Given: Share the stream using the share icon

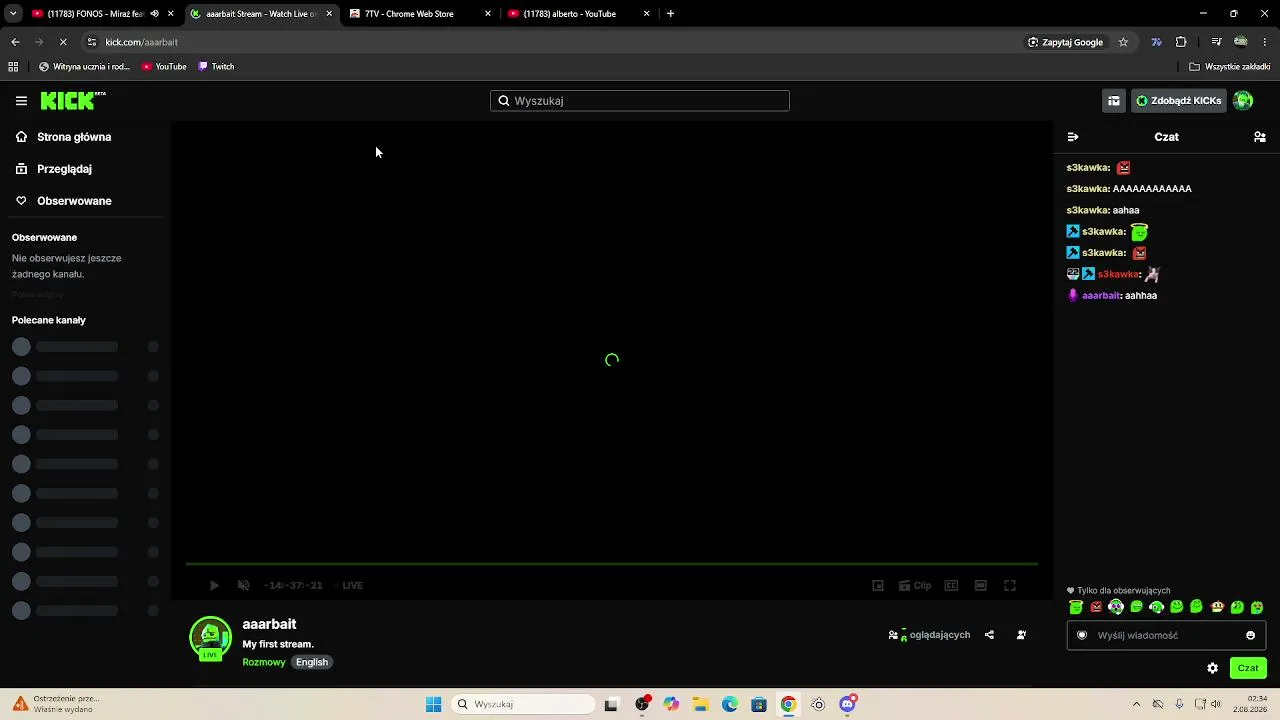Looking at the screenshot, I should (989, 635).
